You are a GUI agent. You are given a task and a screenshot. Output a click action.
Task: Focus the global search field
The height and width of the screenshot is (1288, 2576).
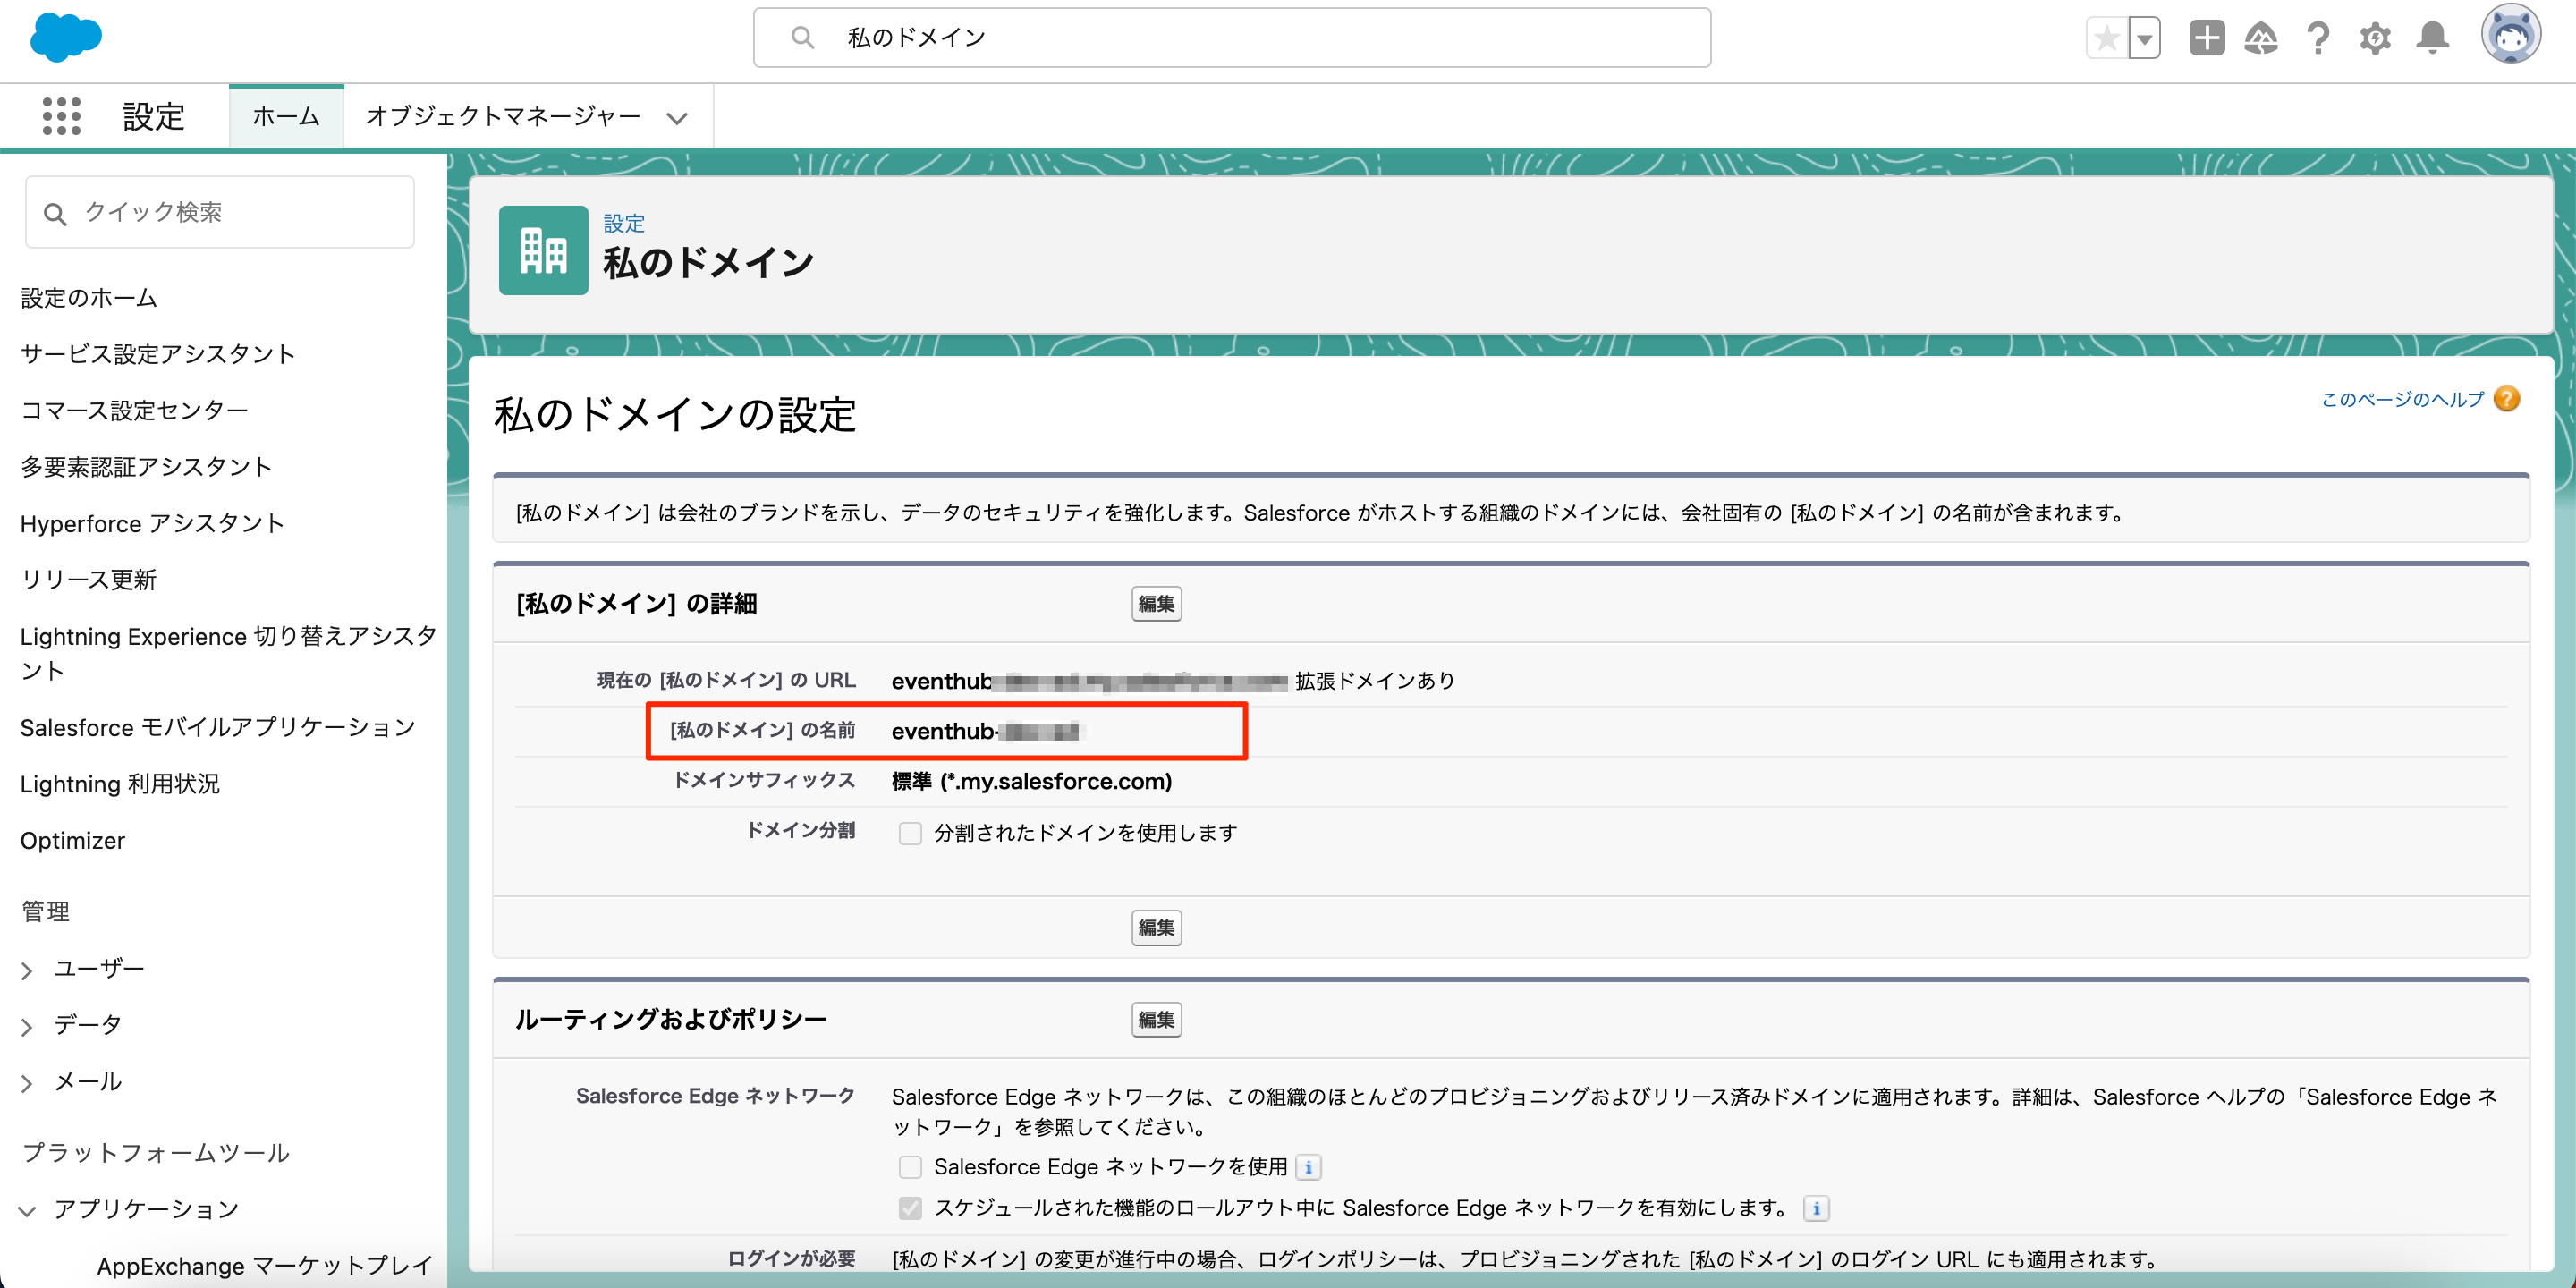(1232, 38)
